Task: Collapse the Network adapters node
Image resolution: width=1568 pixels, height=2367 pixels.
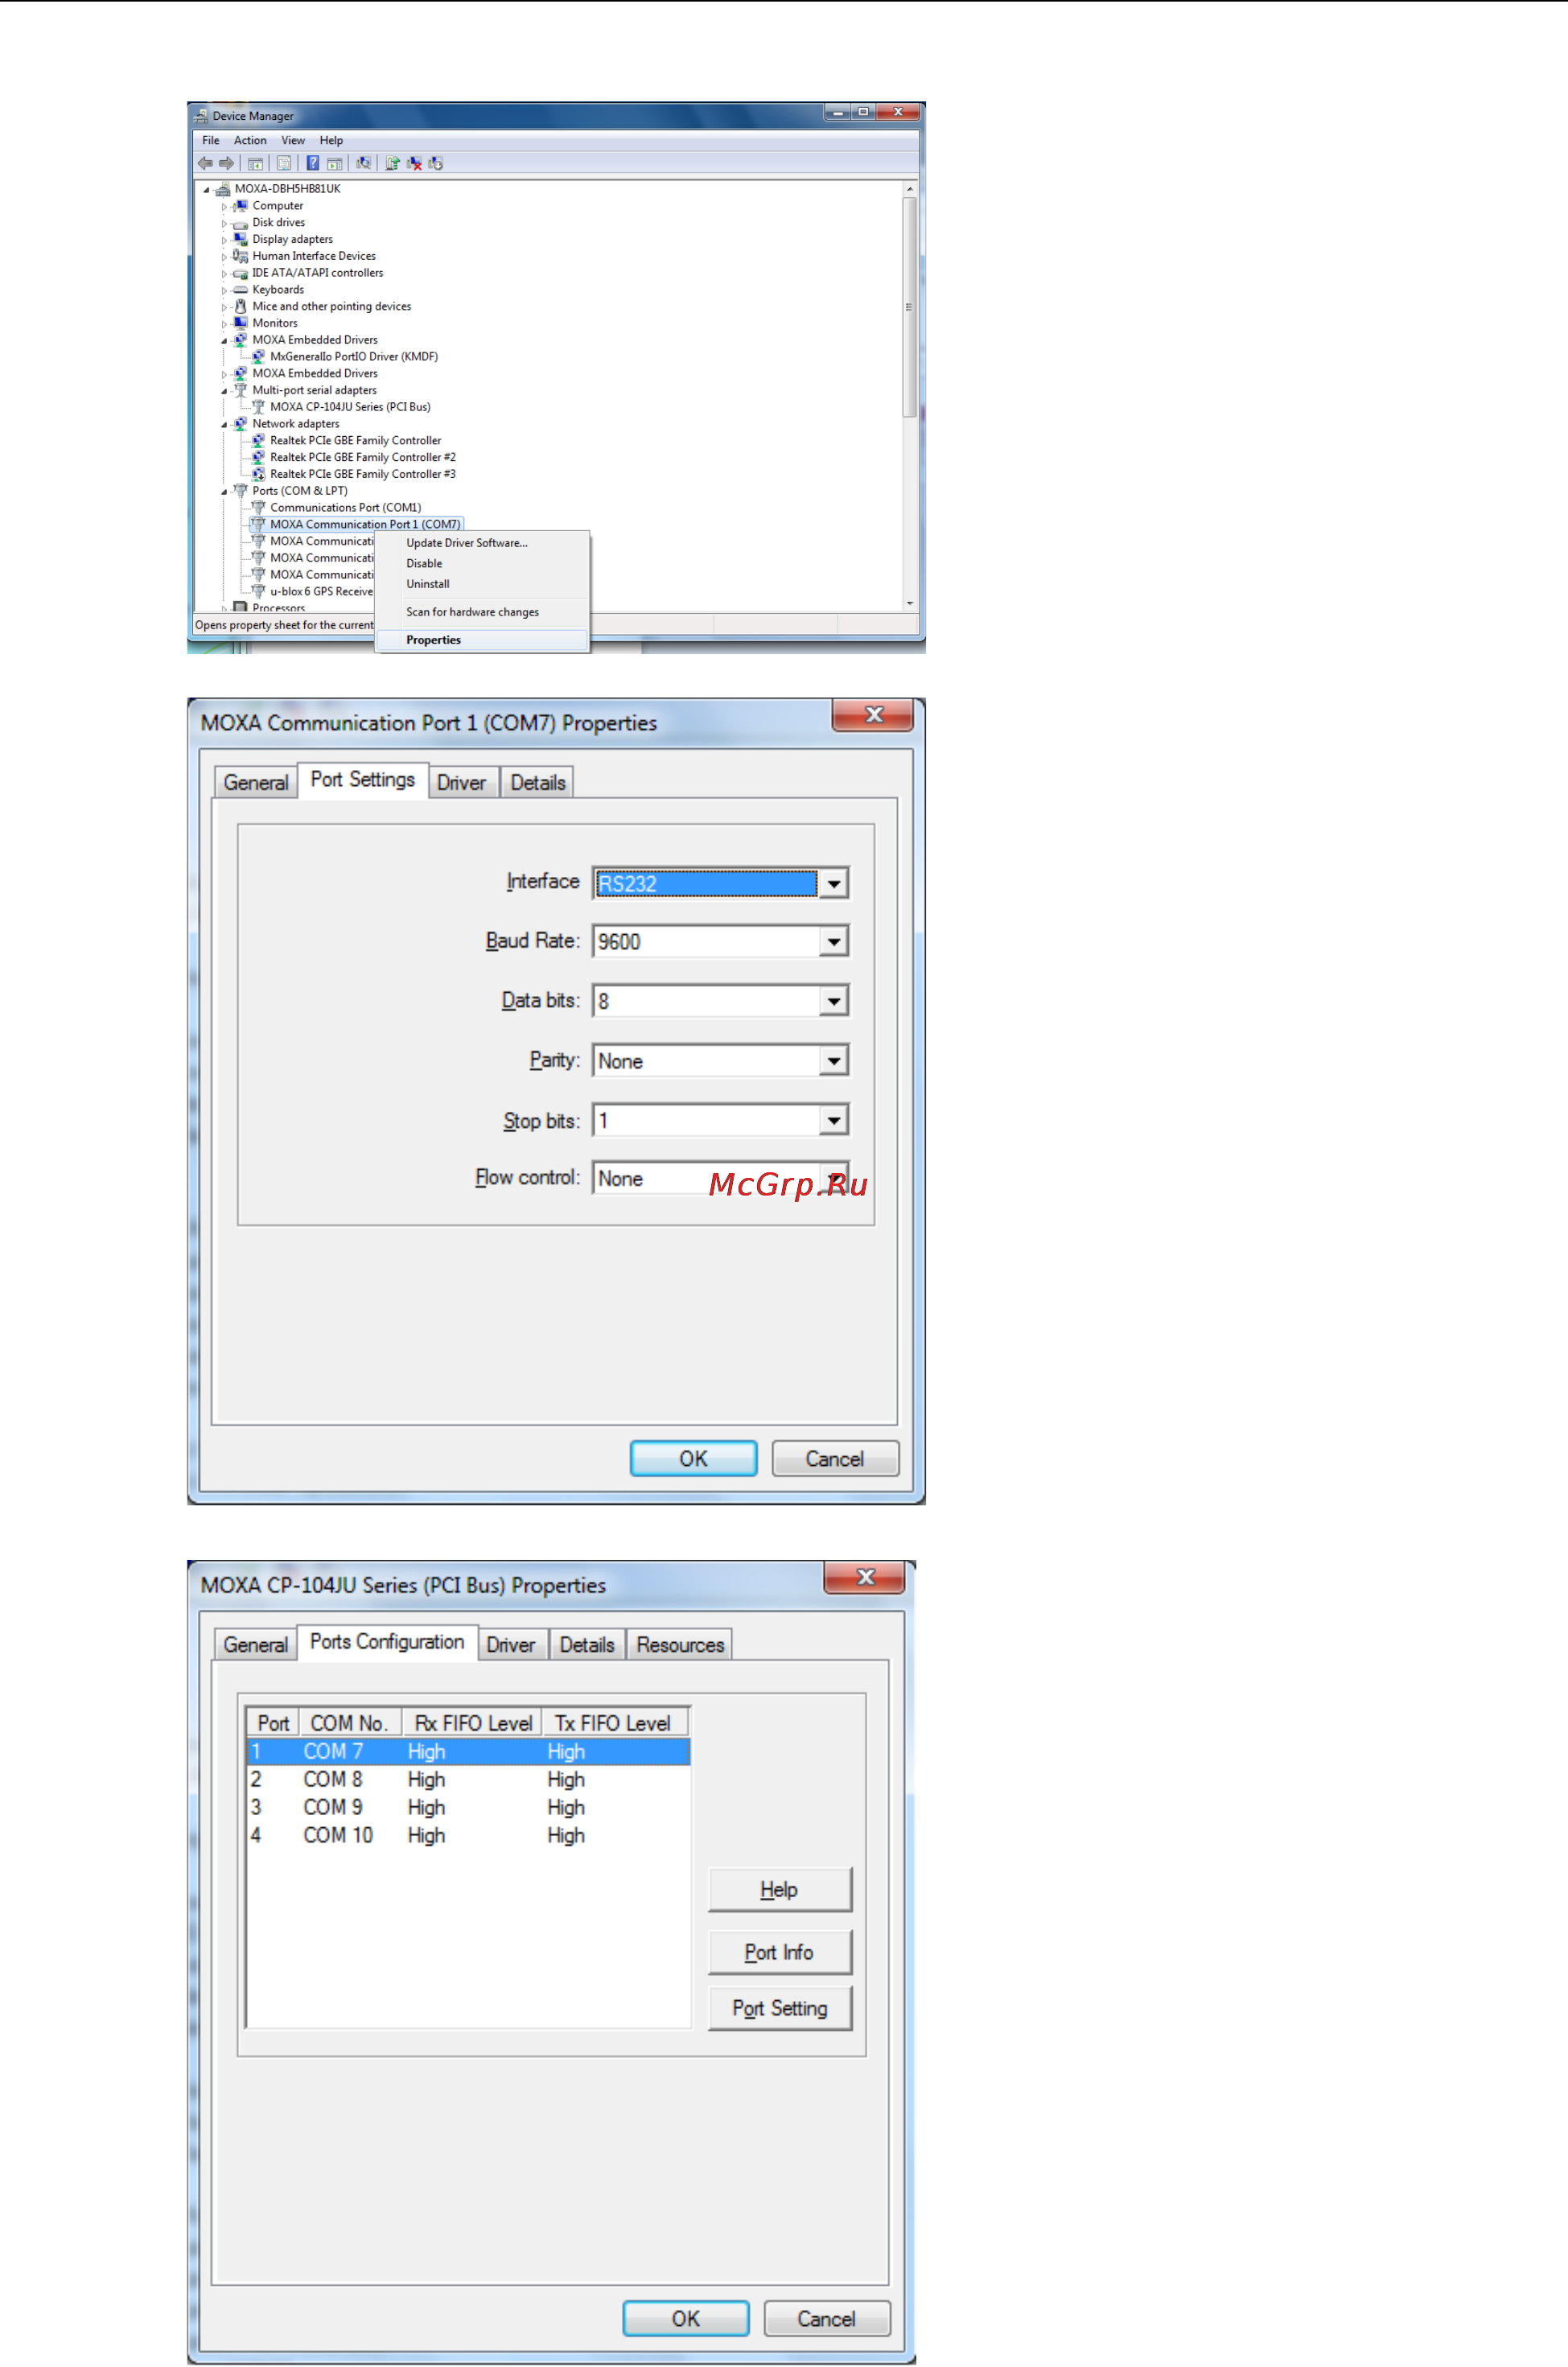Action: (x=224, y=425)
